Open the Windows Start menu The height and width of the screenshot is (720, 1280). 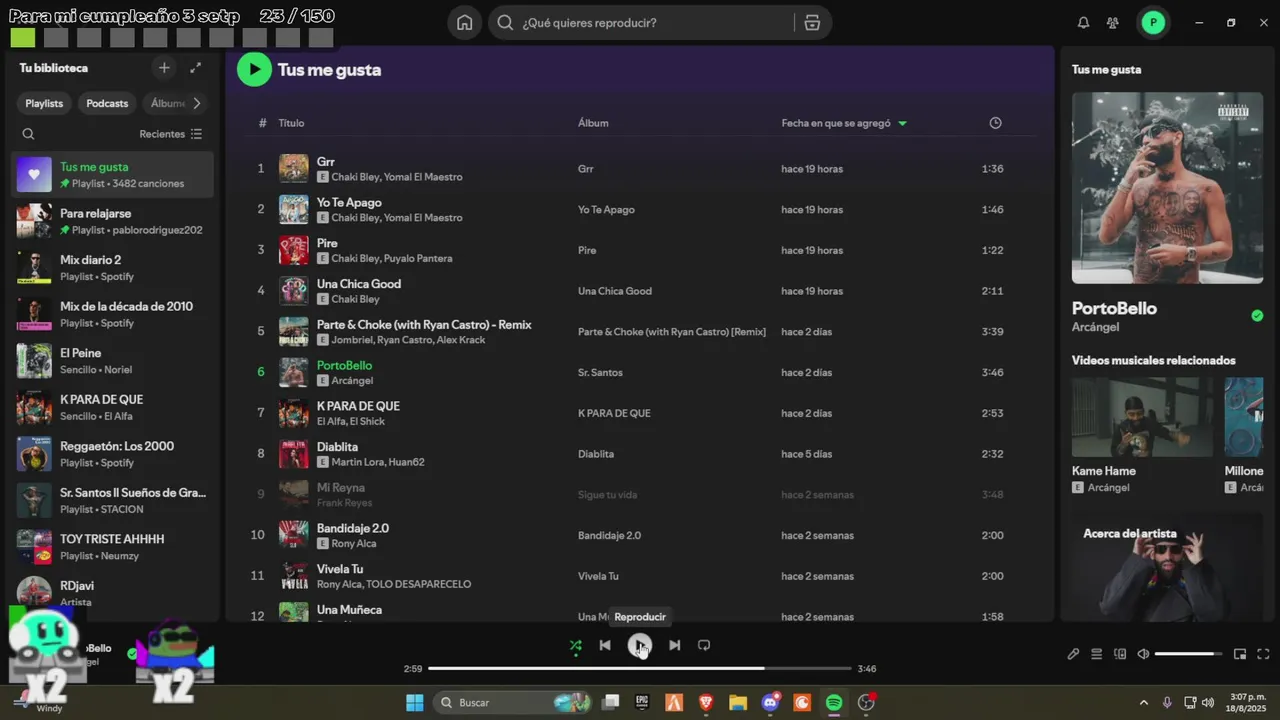[x=414, y=702]
